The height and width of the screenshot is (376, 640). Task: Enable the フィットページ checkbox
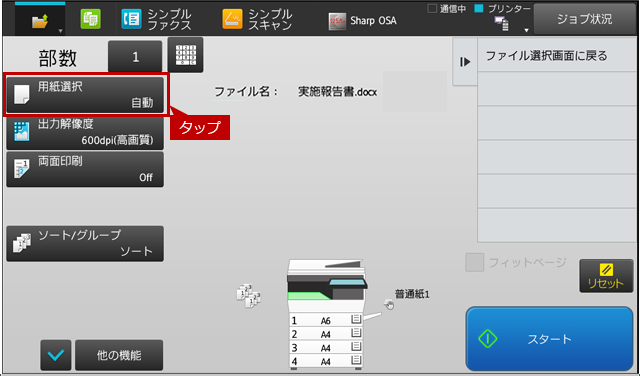[x=474, y=262]
